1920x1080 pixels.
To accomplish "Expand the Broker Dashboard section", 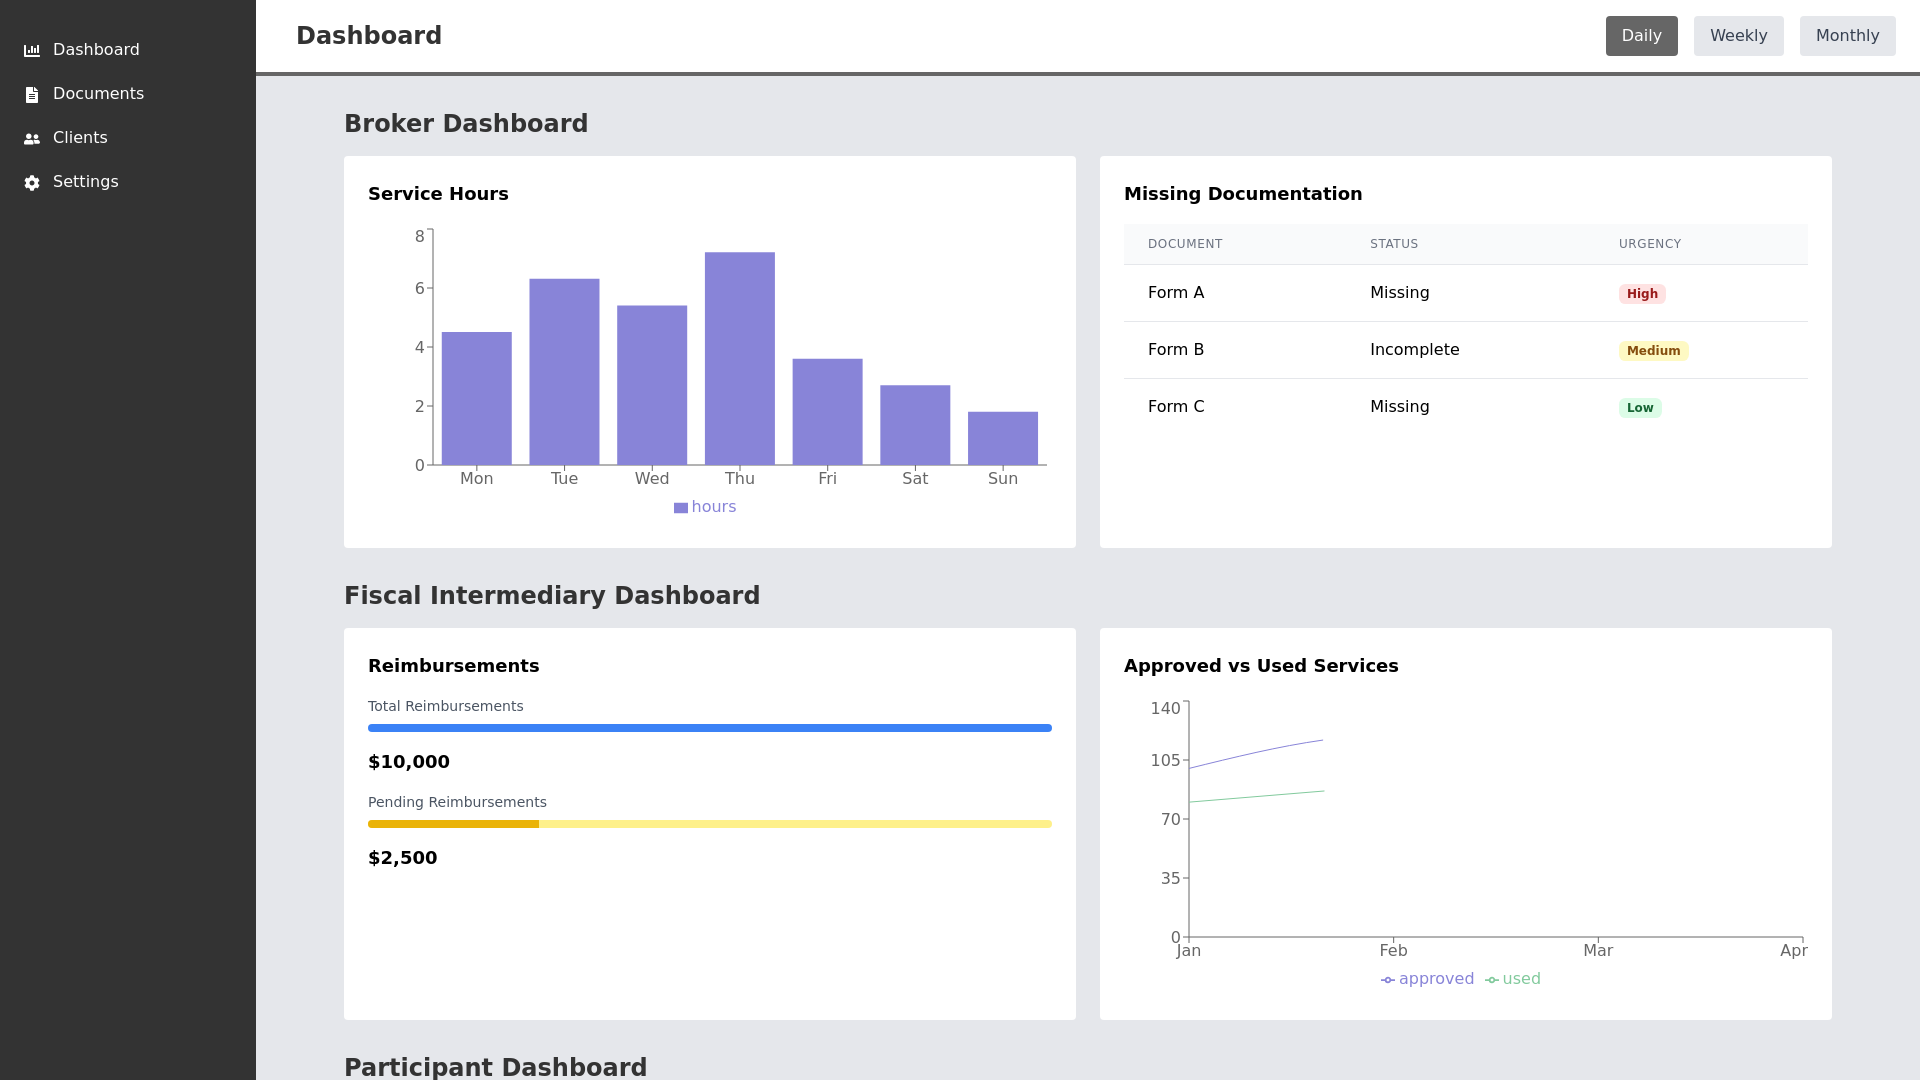I will [x=466, y=123].
